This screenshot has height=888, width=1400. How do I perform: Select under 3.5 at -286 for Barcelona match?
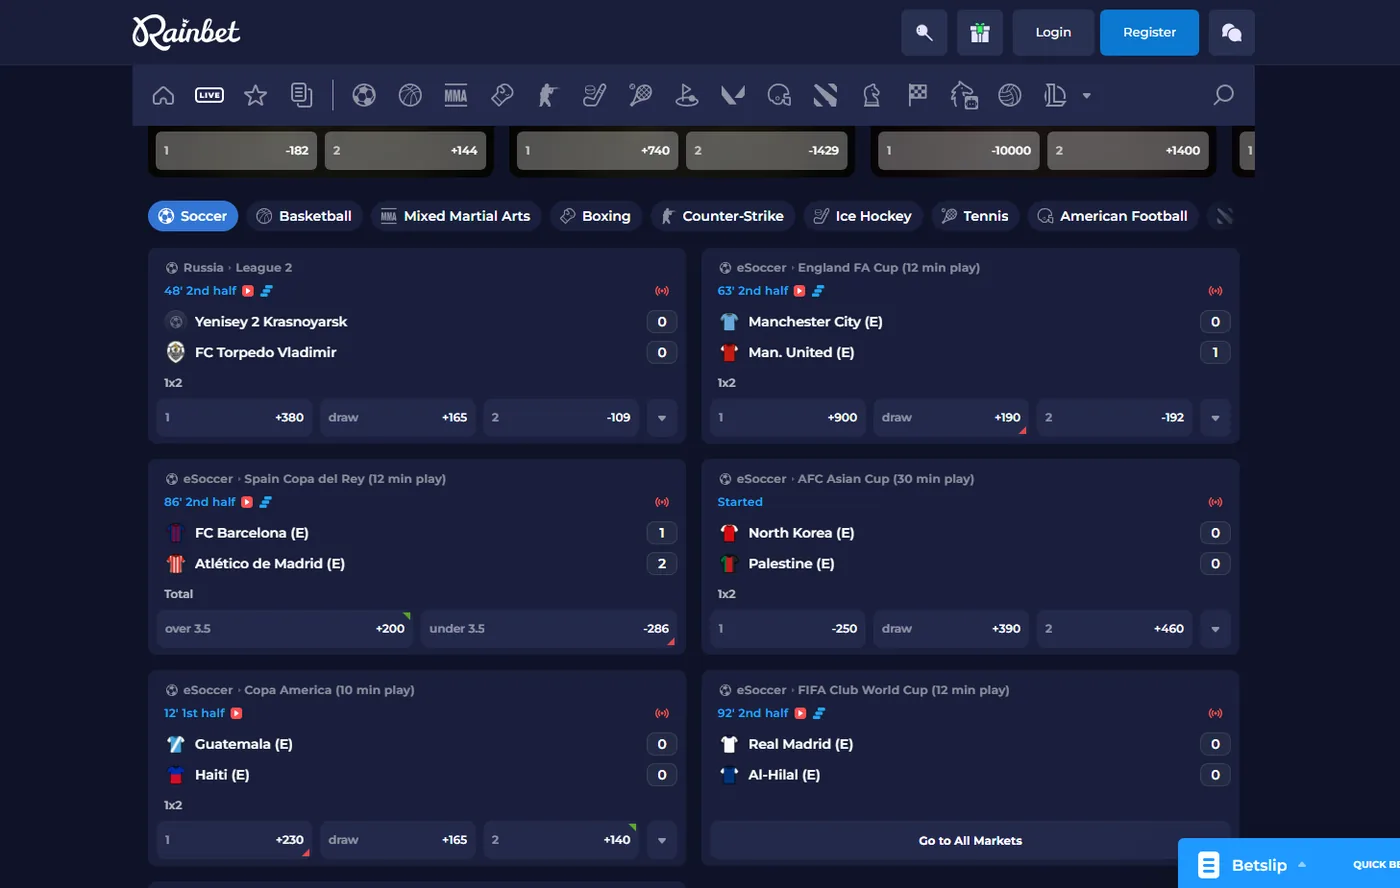tap(549, 629)
